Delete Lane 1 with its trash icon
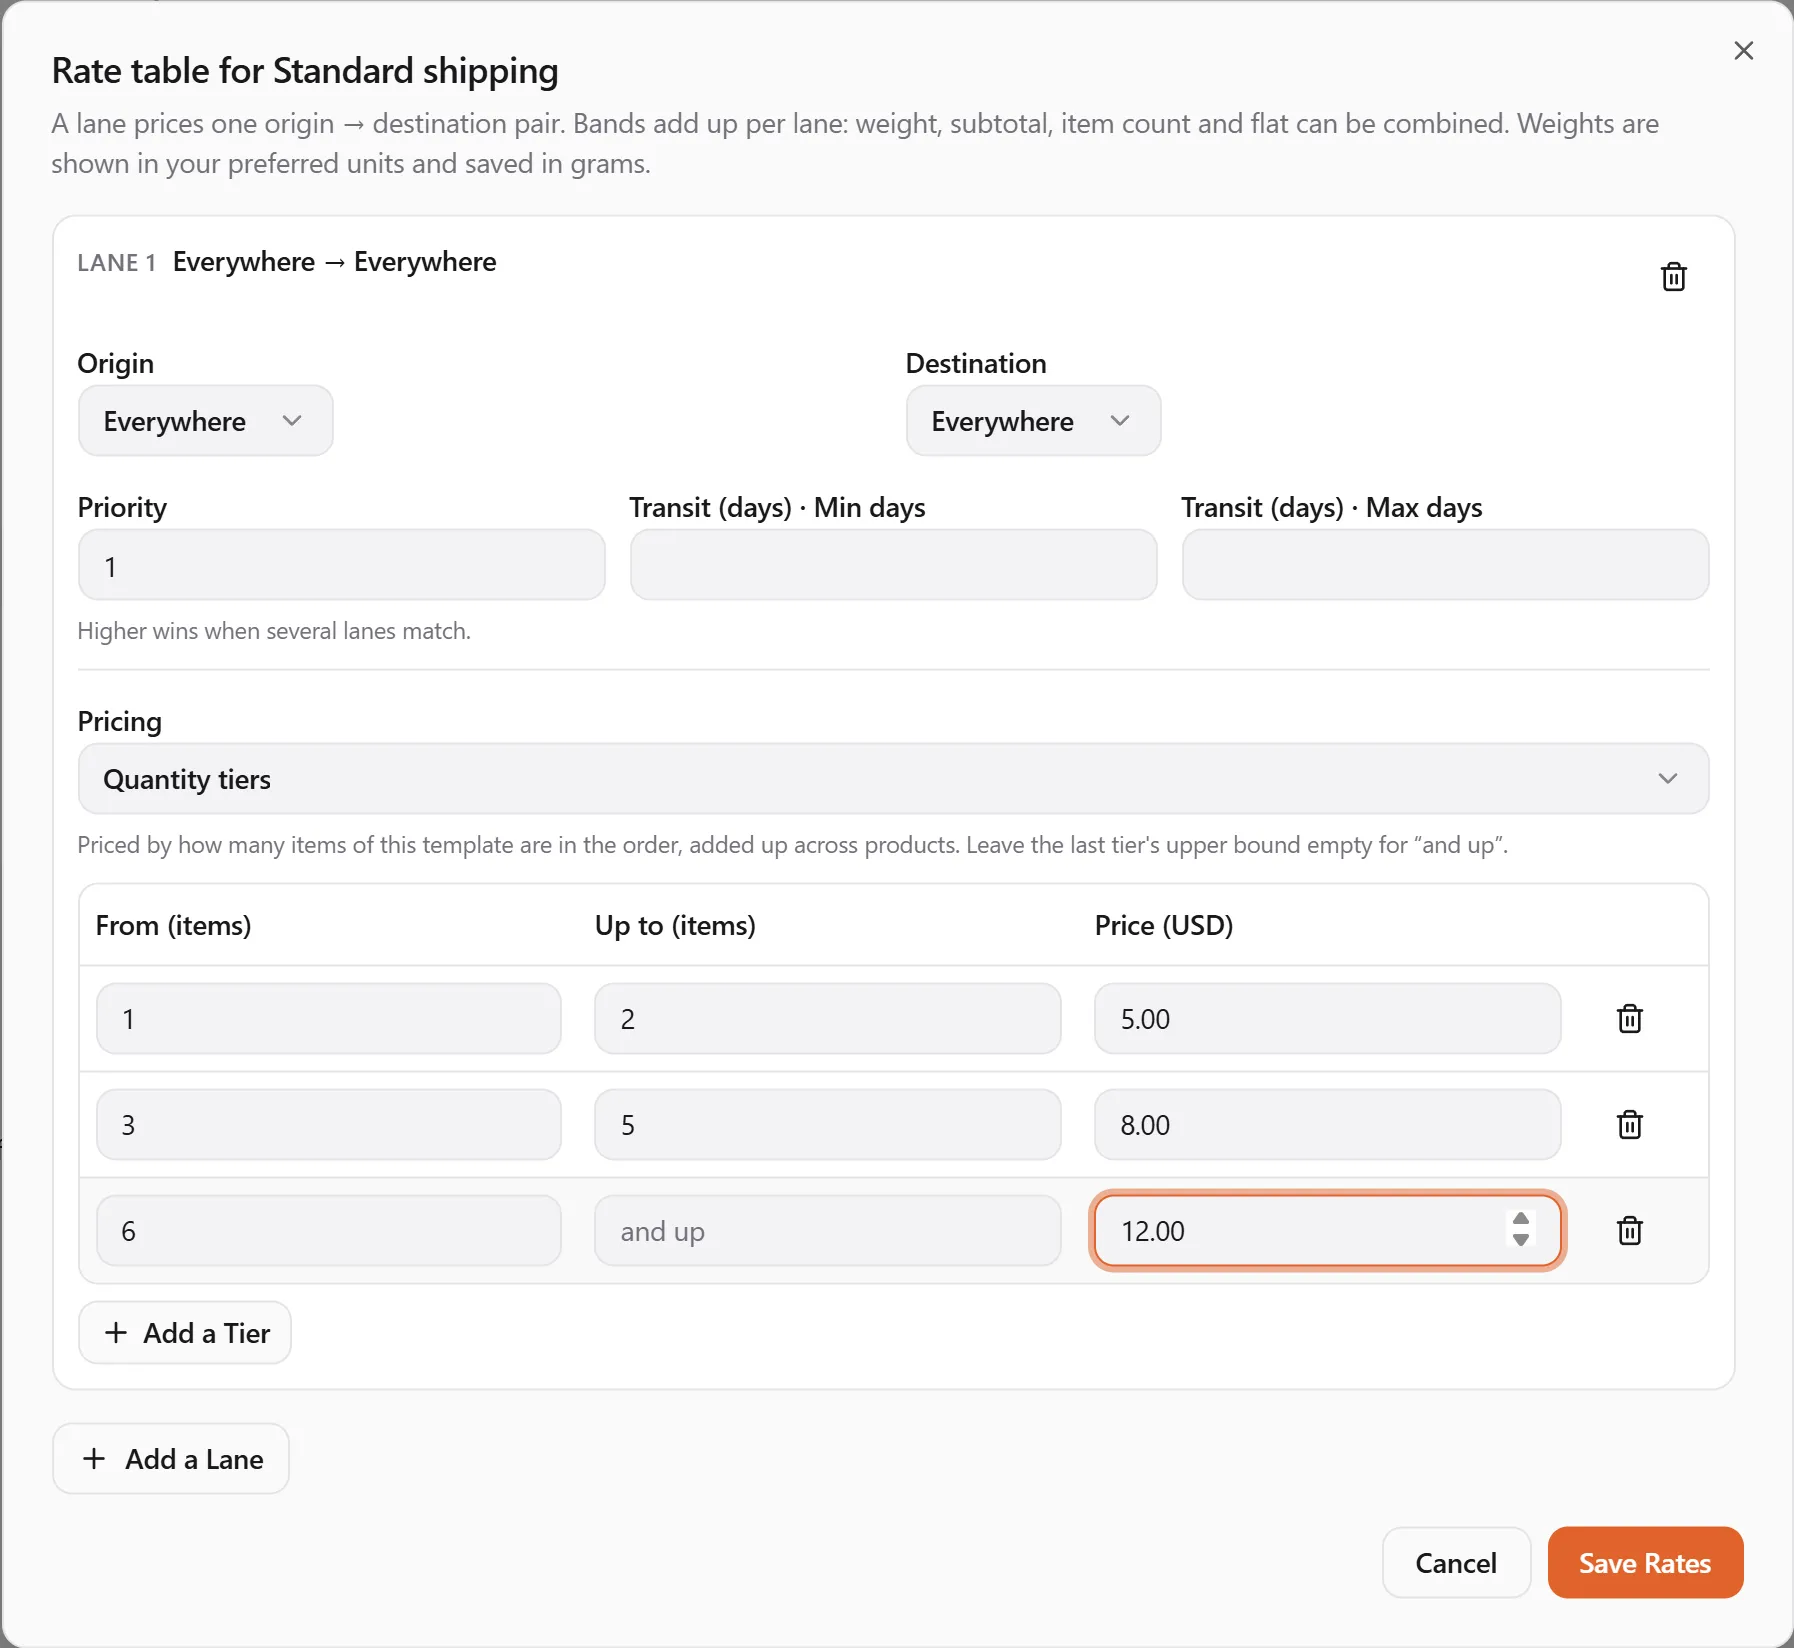 coord(1673,277)
